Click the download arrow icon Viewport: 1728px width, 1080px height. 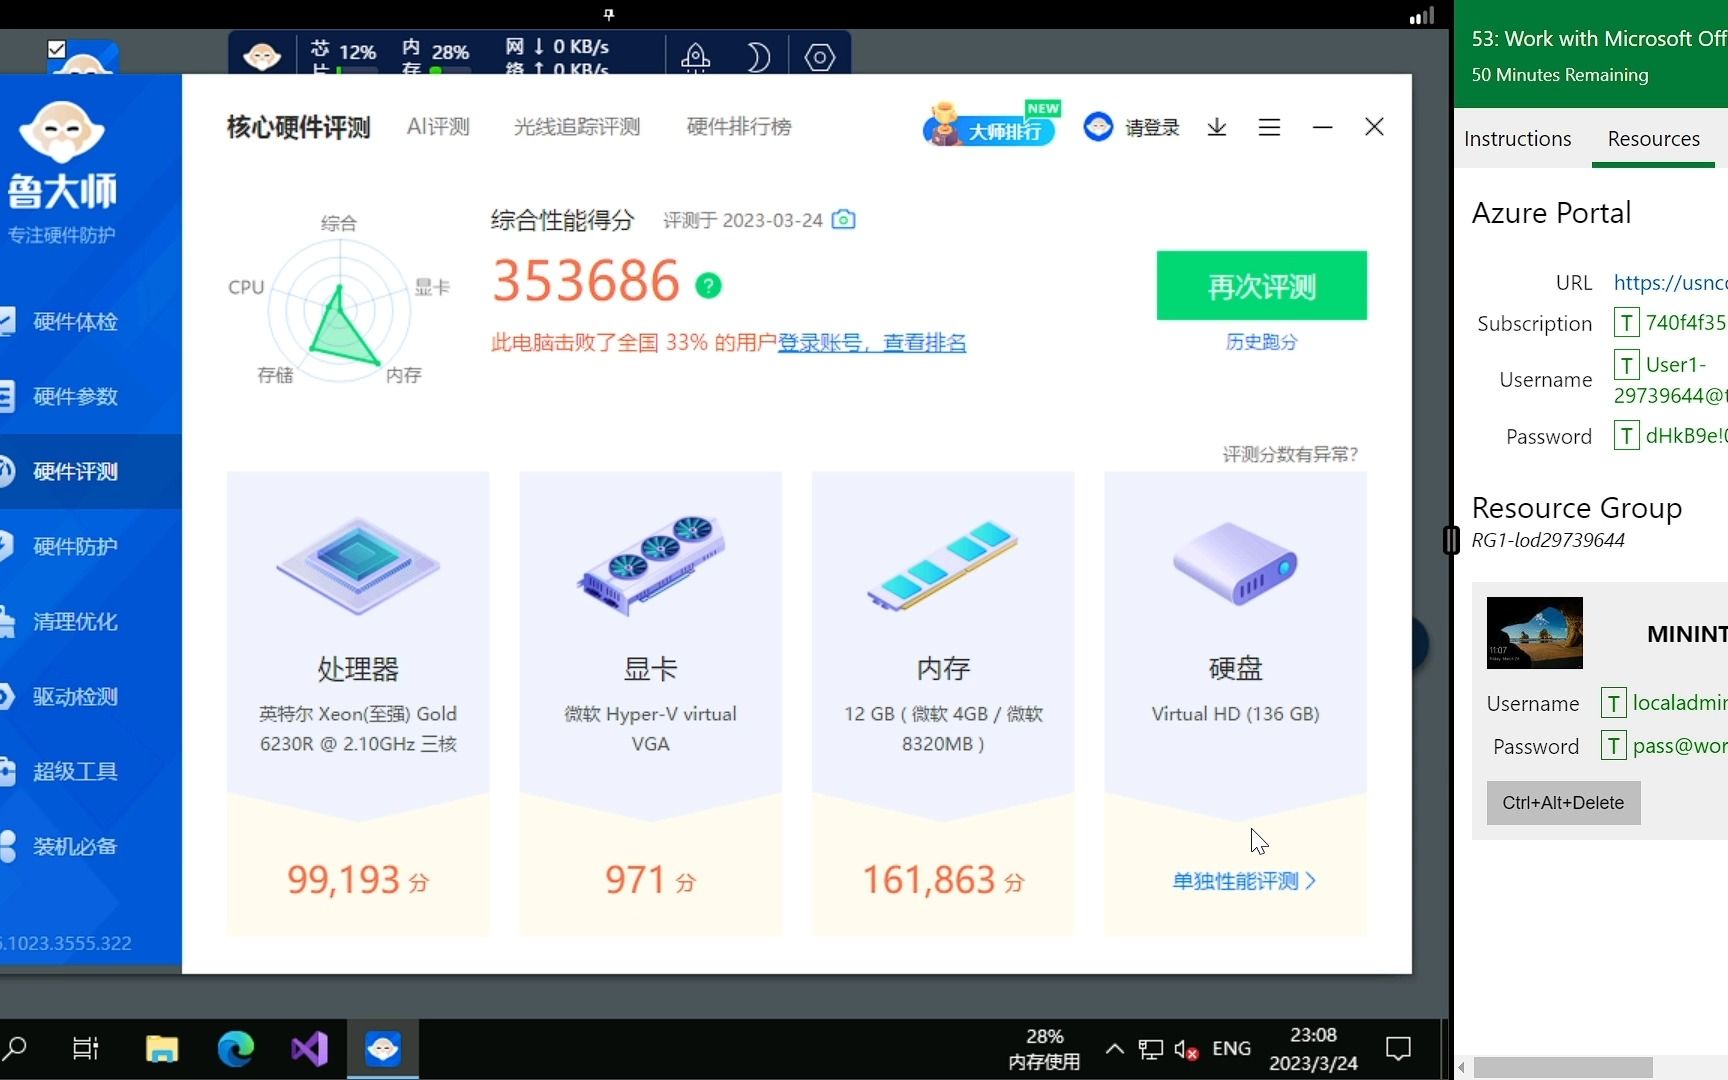pyautogui.click(x=1217, y=127)
